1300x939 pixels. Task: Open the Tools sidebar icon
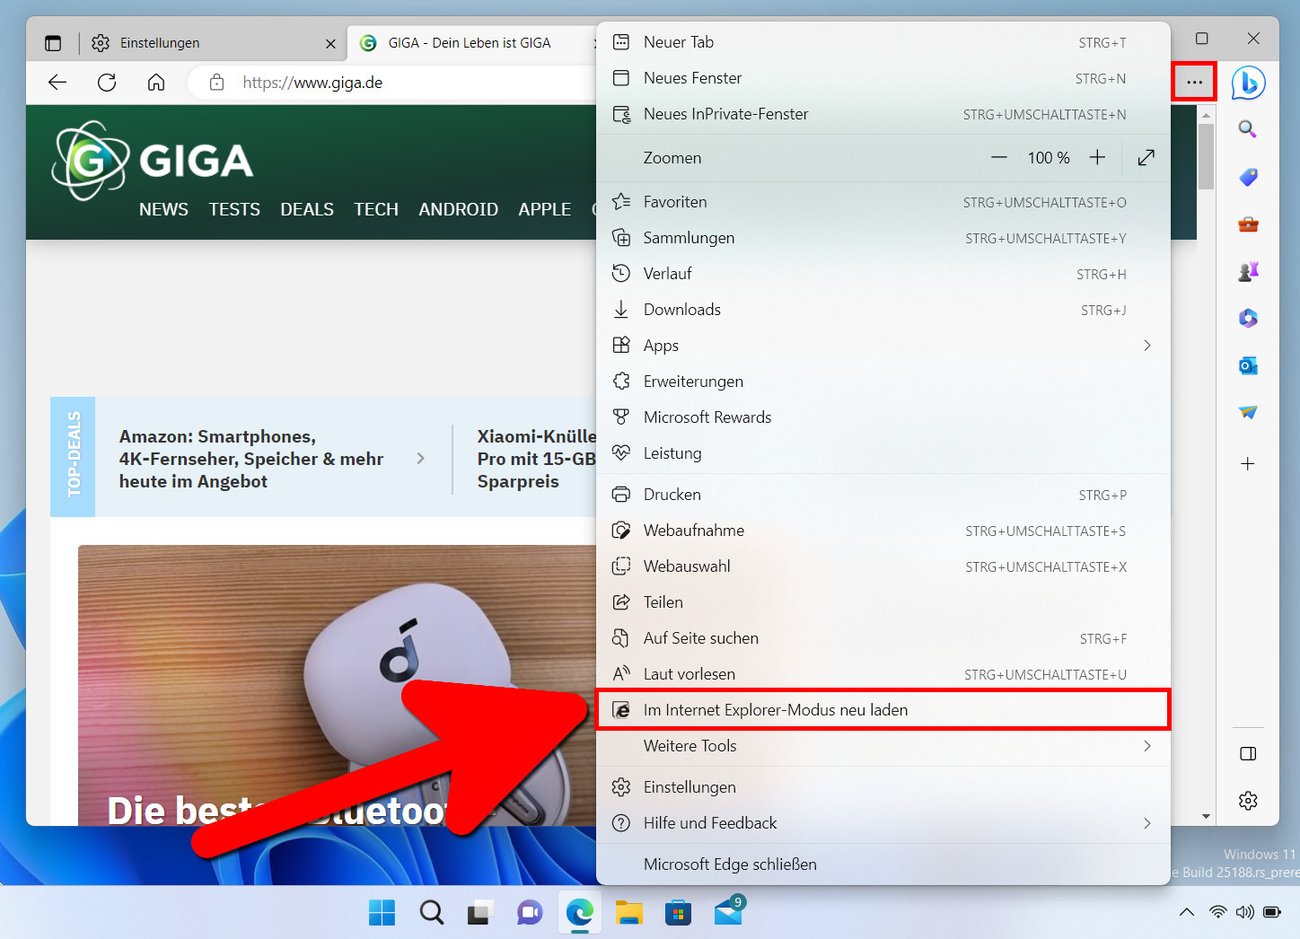[1247, 224]
